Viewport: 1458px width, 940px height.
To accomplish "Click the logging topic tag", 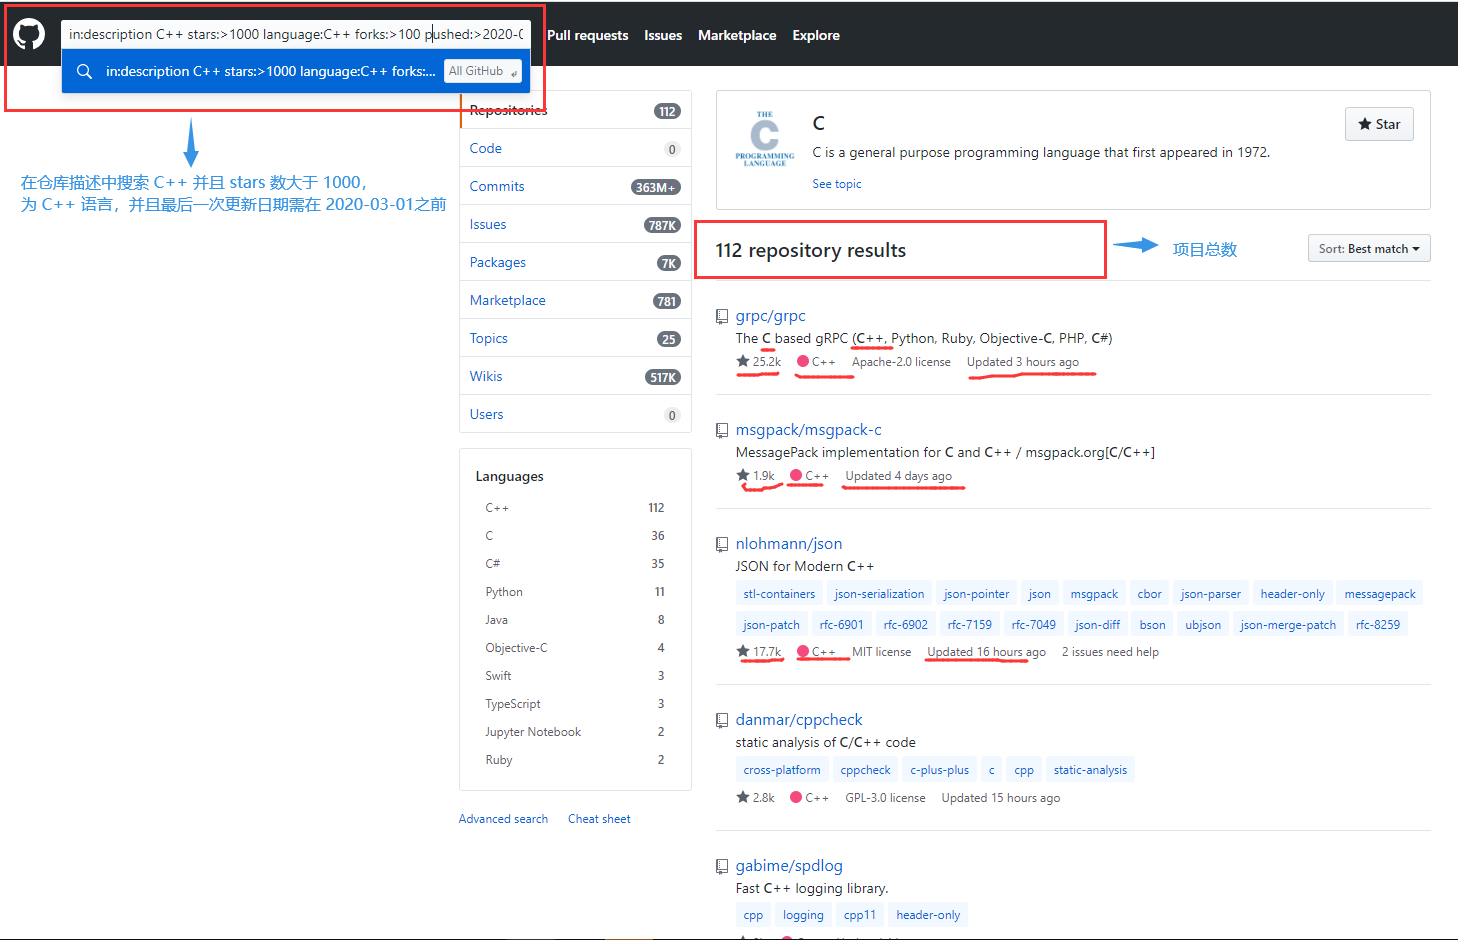I will tap(803, 915).
